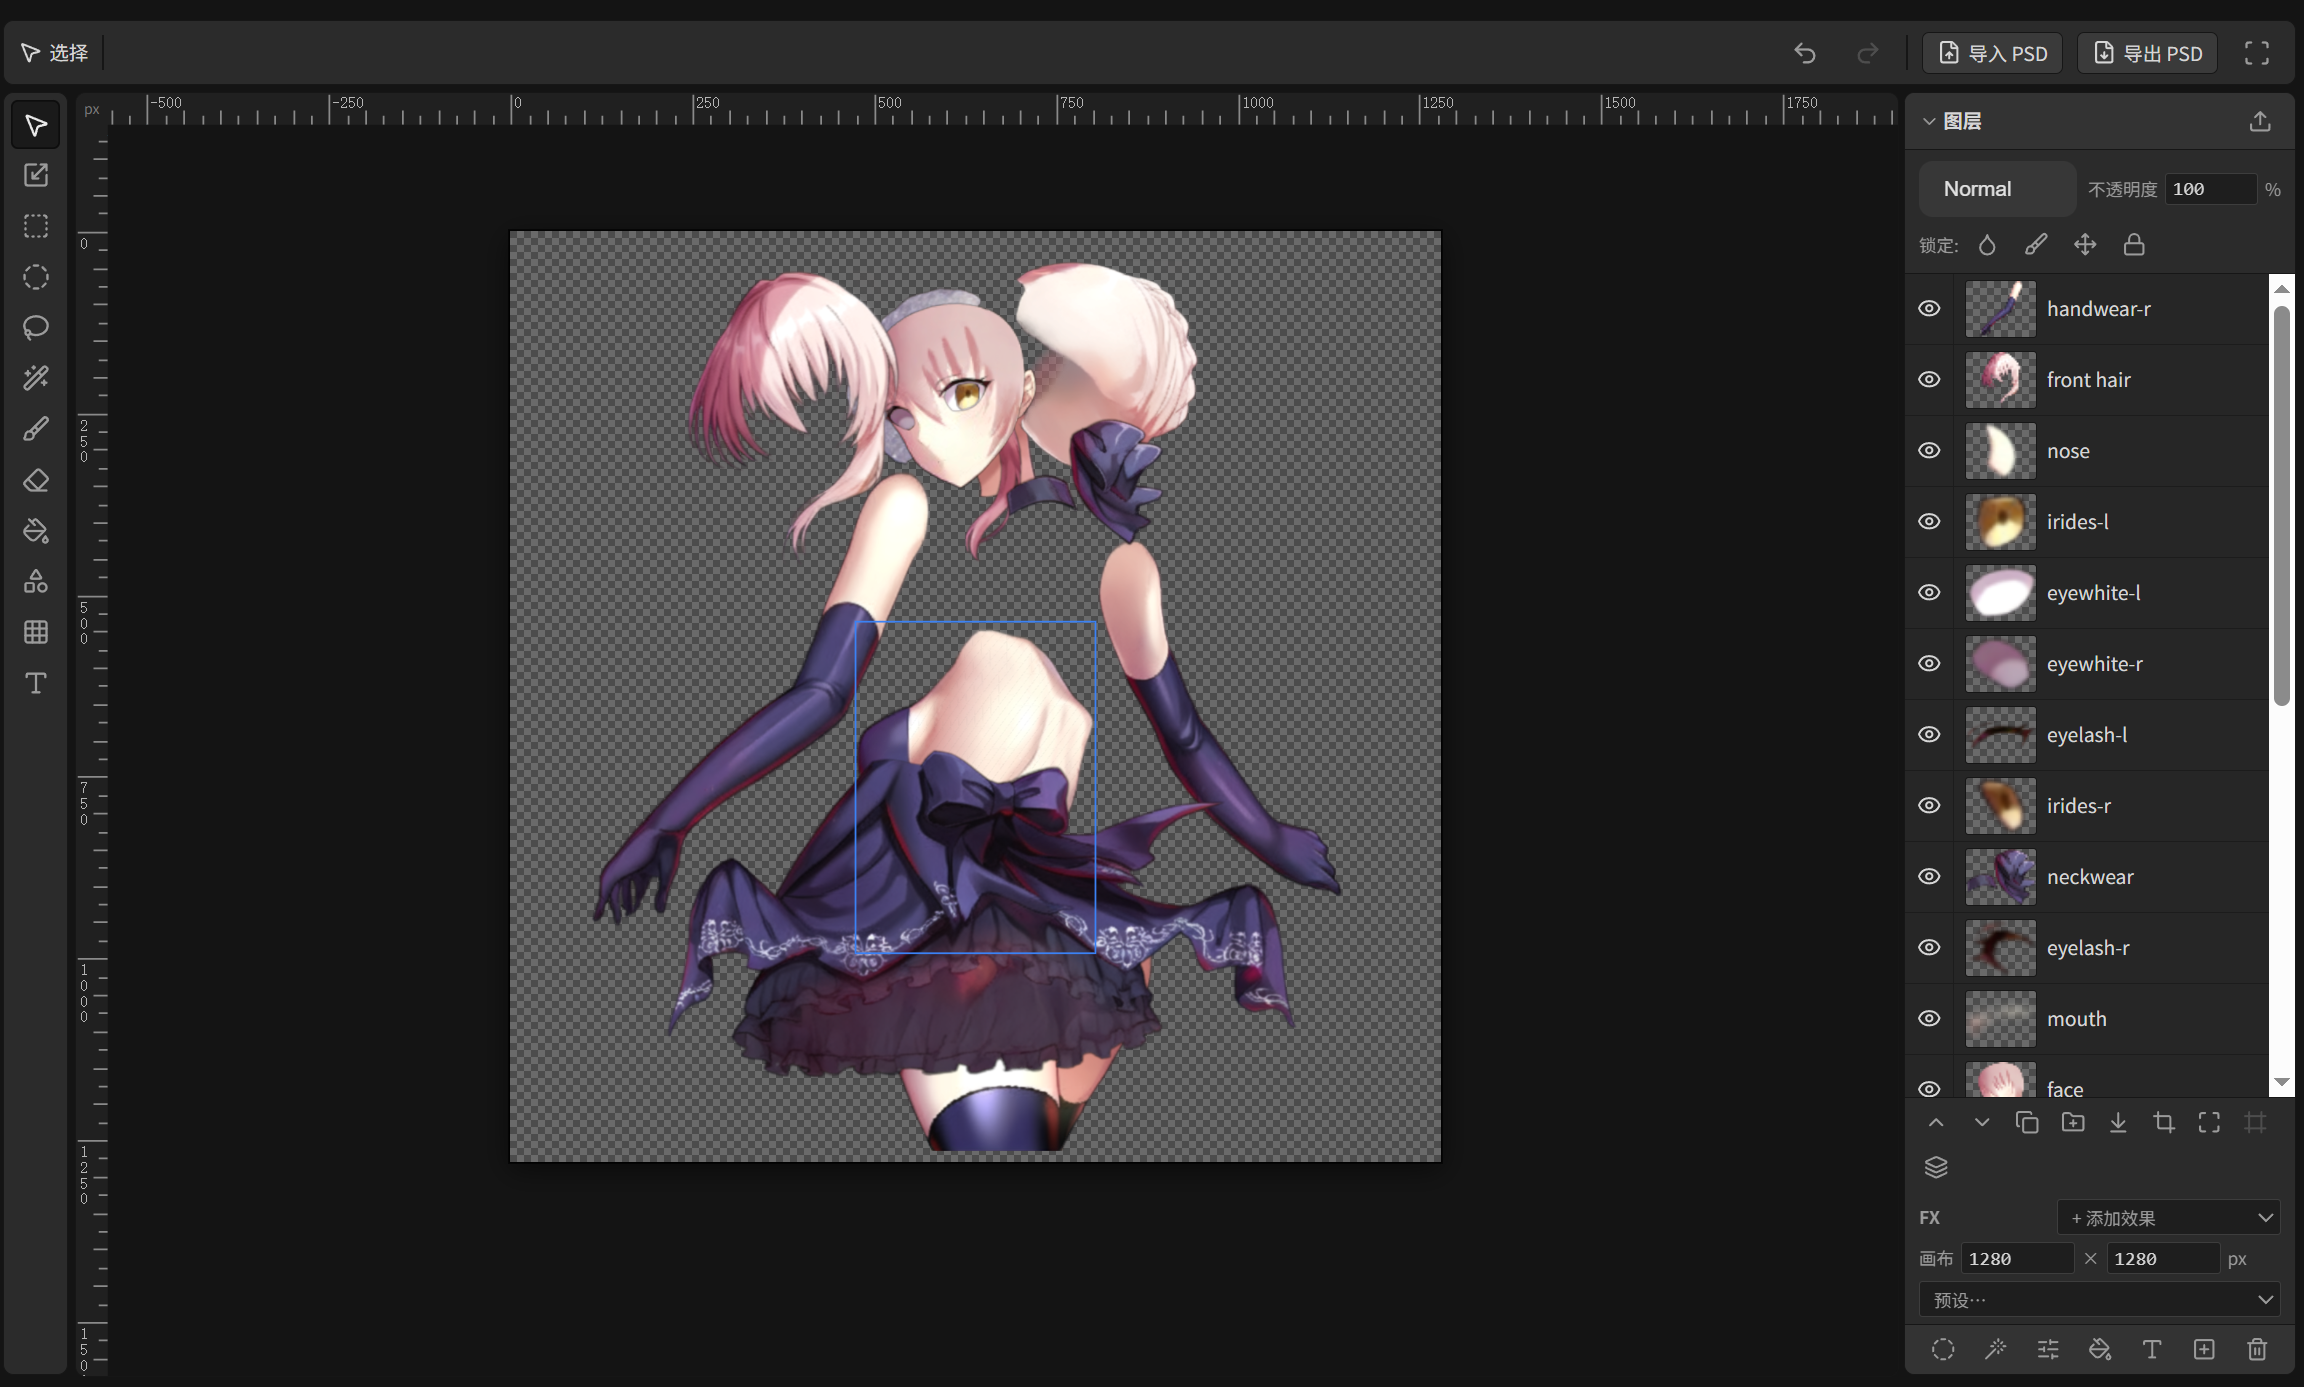Image resolution: width=2304 pixels, height=1387 pixels.
Task: Click the edit/transform tool icon
Action: coord(36,175)
